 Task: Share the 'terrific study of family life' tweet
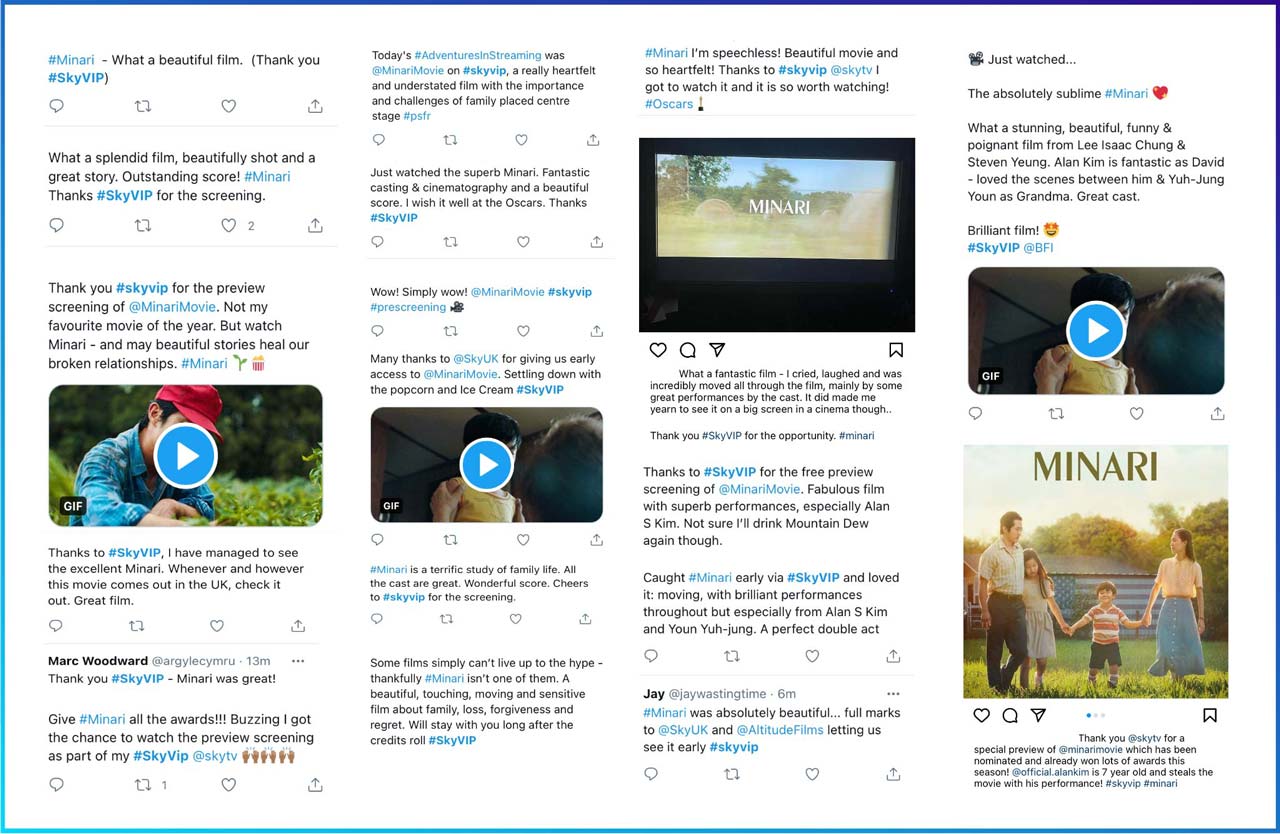pyautogui.click(x=585, y=619)
